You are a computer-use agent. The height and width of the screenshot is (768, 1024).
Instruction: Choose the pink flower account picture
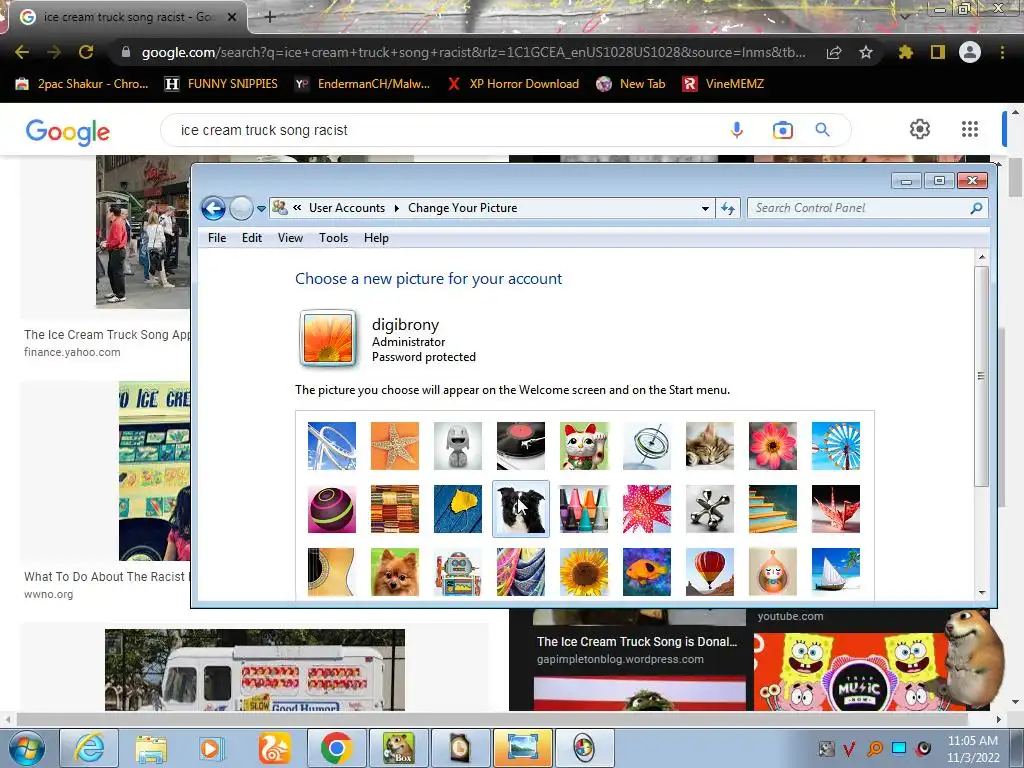click(773, 446)
